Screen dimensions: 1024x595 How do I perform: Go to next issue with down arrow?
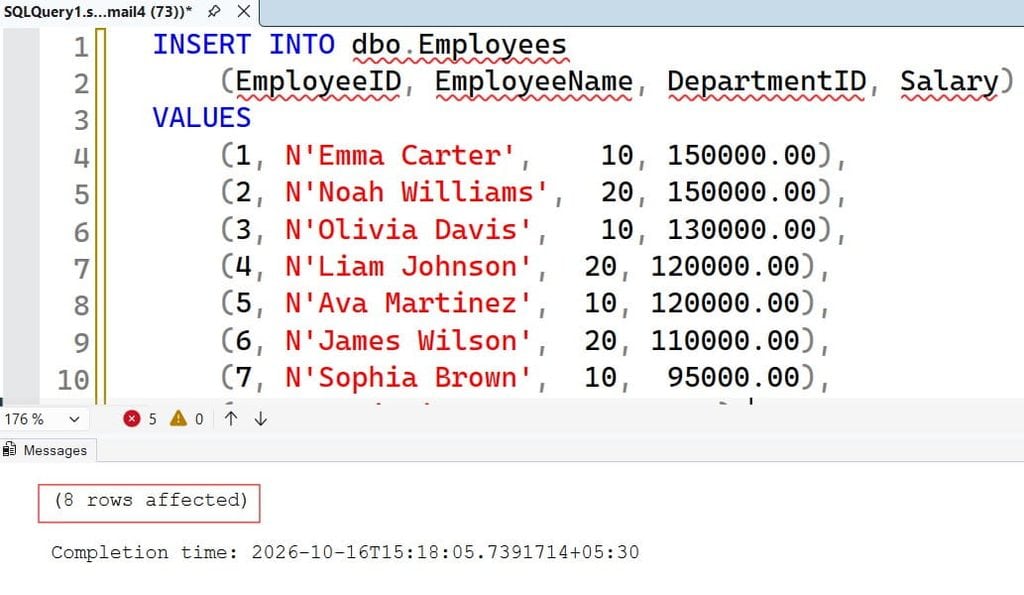(261, 419)
